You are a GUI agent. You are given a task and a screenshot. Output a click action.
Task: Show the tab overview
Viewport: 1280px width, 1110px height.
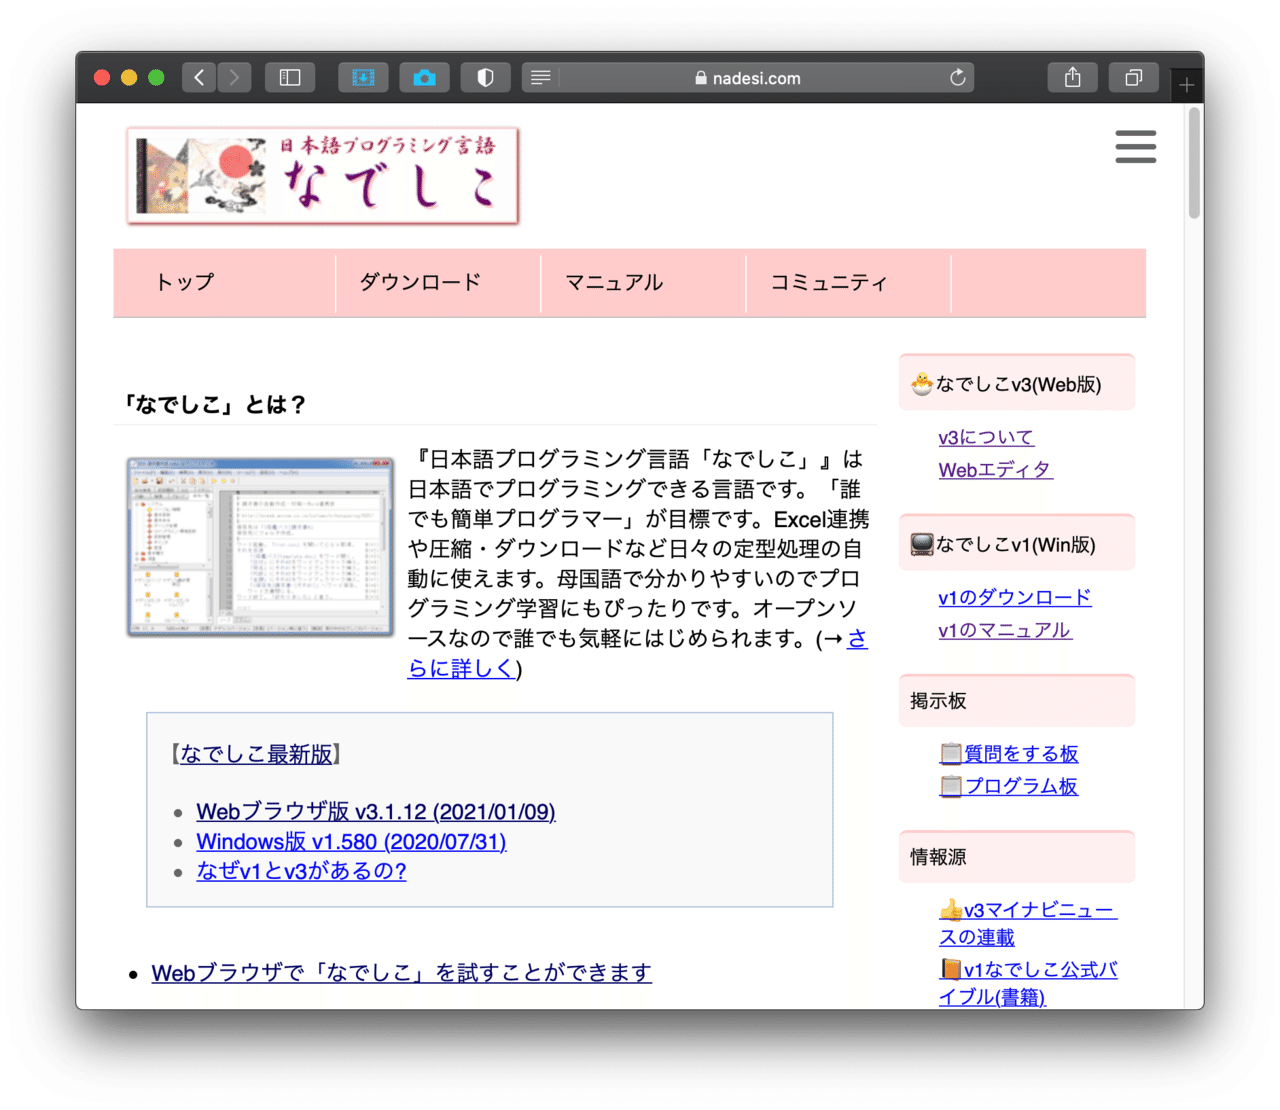click(x=1134, y=78)
